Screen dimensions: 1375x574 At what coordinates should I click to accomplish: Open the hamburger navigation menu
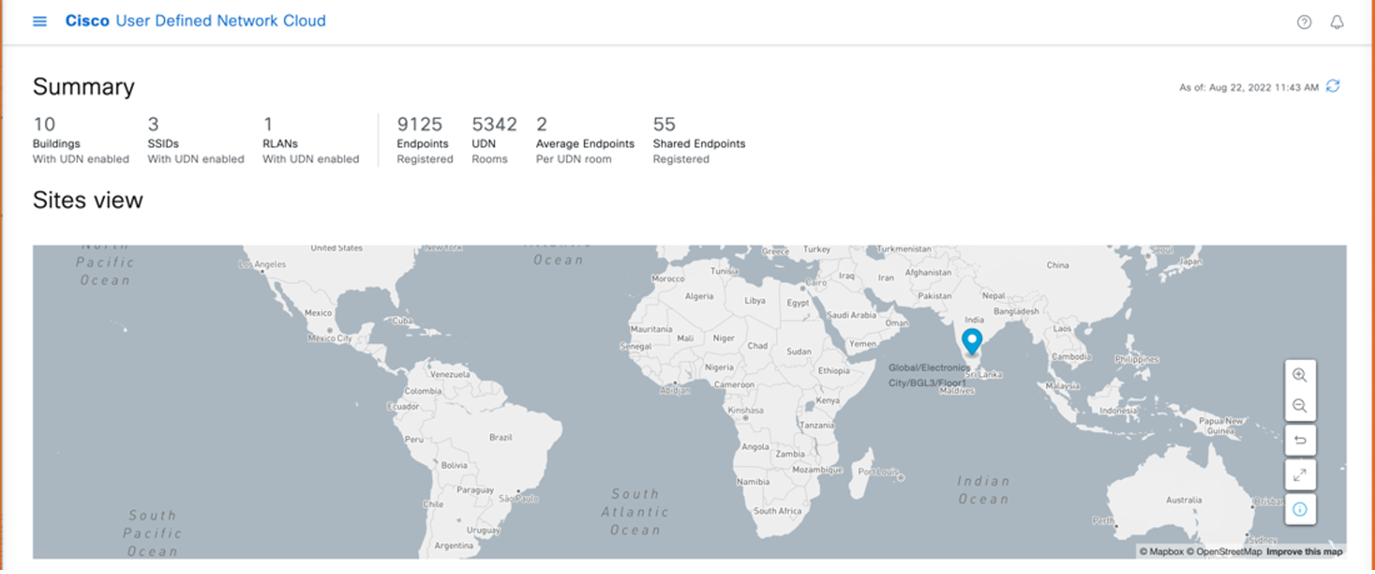40,21
